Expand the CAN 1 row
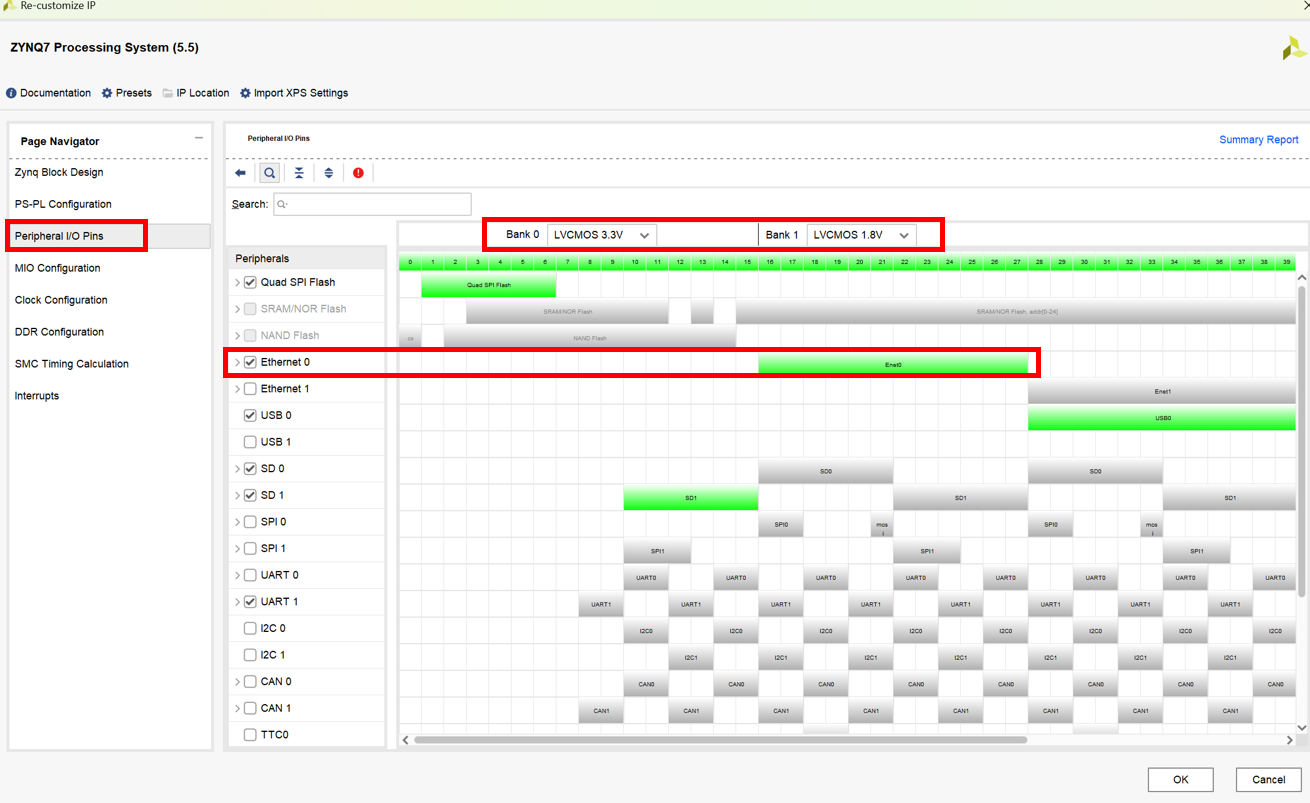1310x803 pixels. pos(237,708)
